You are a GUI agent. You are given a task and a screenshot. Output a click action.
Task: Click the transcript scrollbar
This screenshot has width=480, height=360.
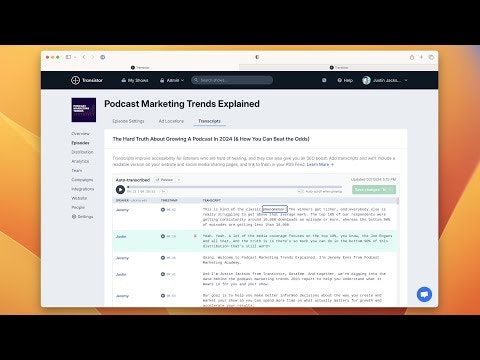pos(397,201)
